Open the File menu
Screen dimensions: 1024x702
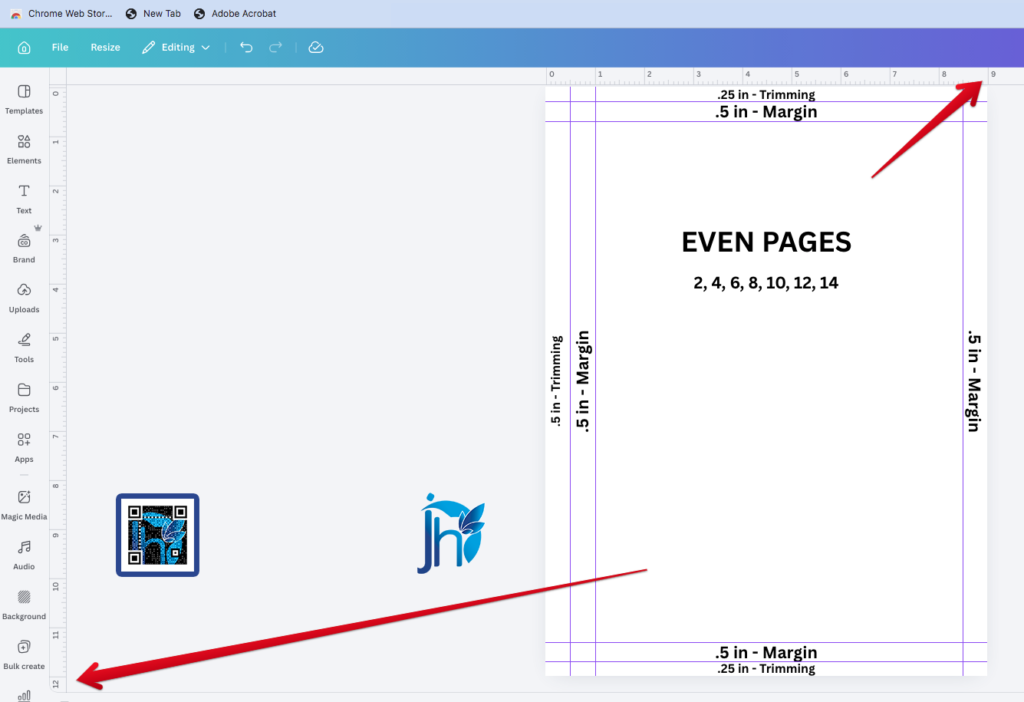click(x=60, y=47)
